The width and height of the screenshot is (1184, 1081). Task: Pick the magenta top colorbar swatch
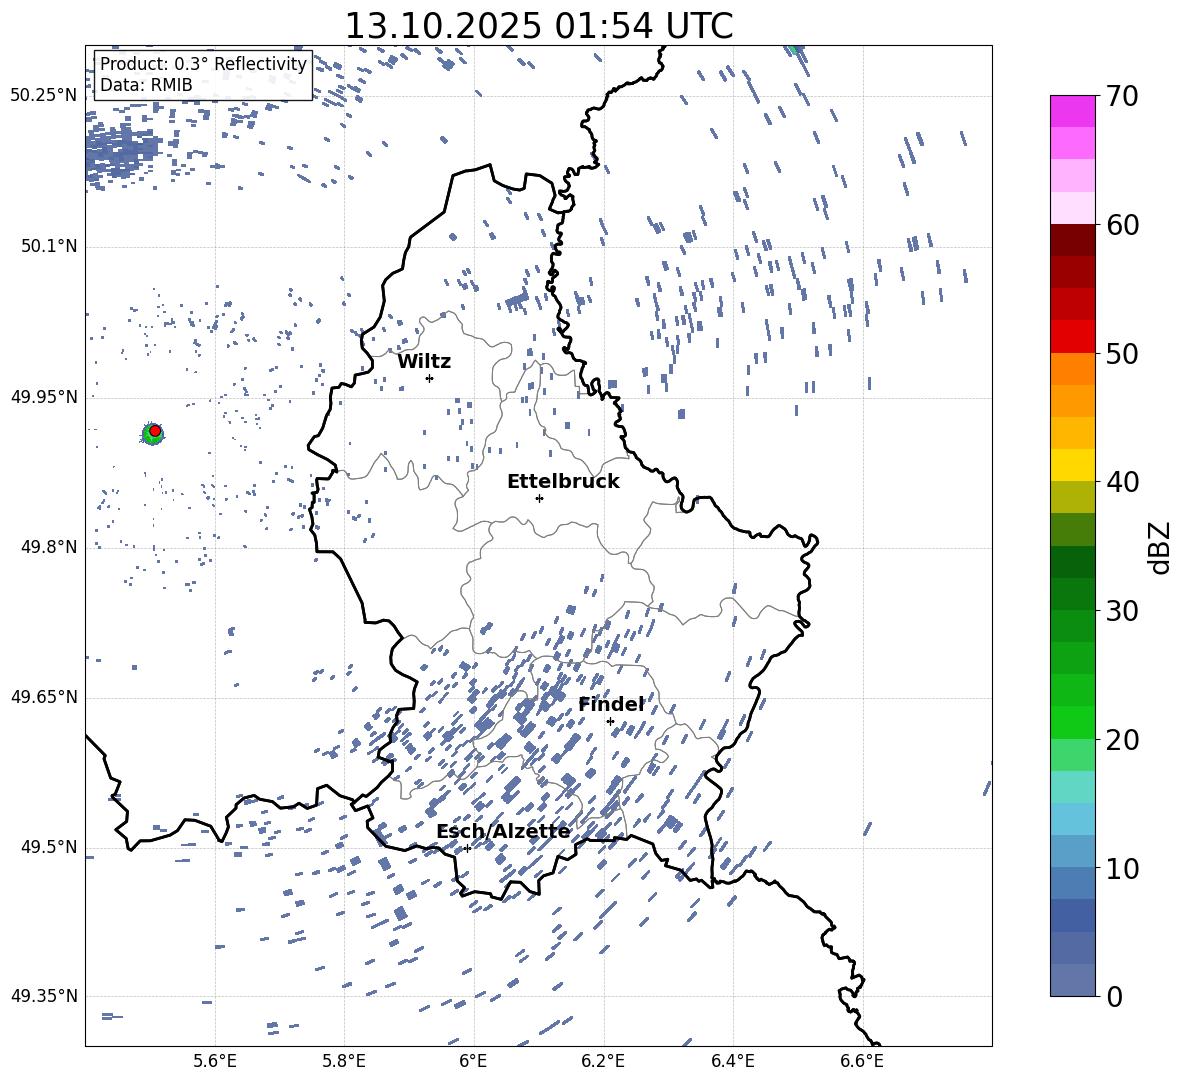pos(1072,111)
